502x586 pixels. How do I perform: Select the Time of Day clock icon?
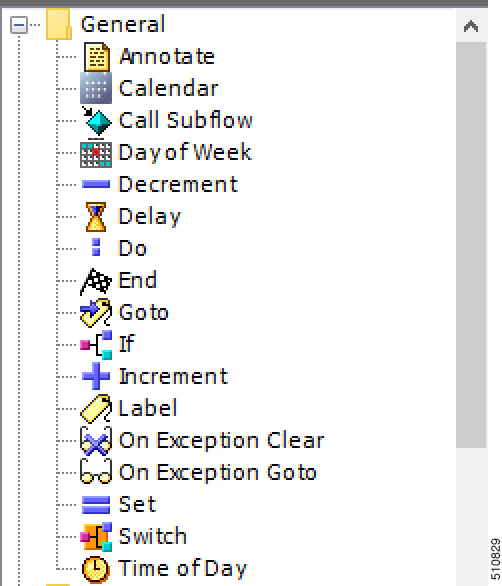pos(96,570)
